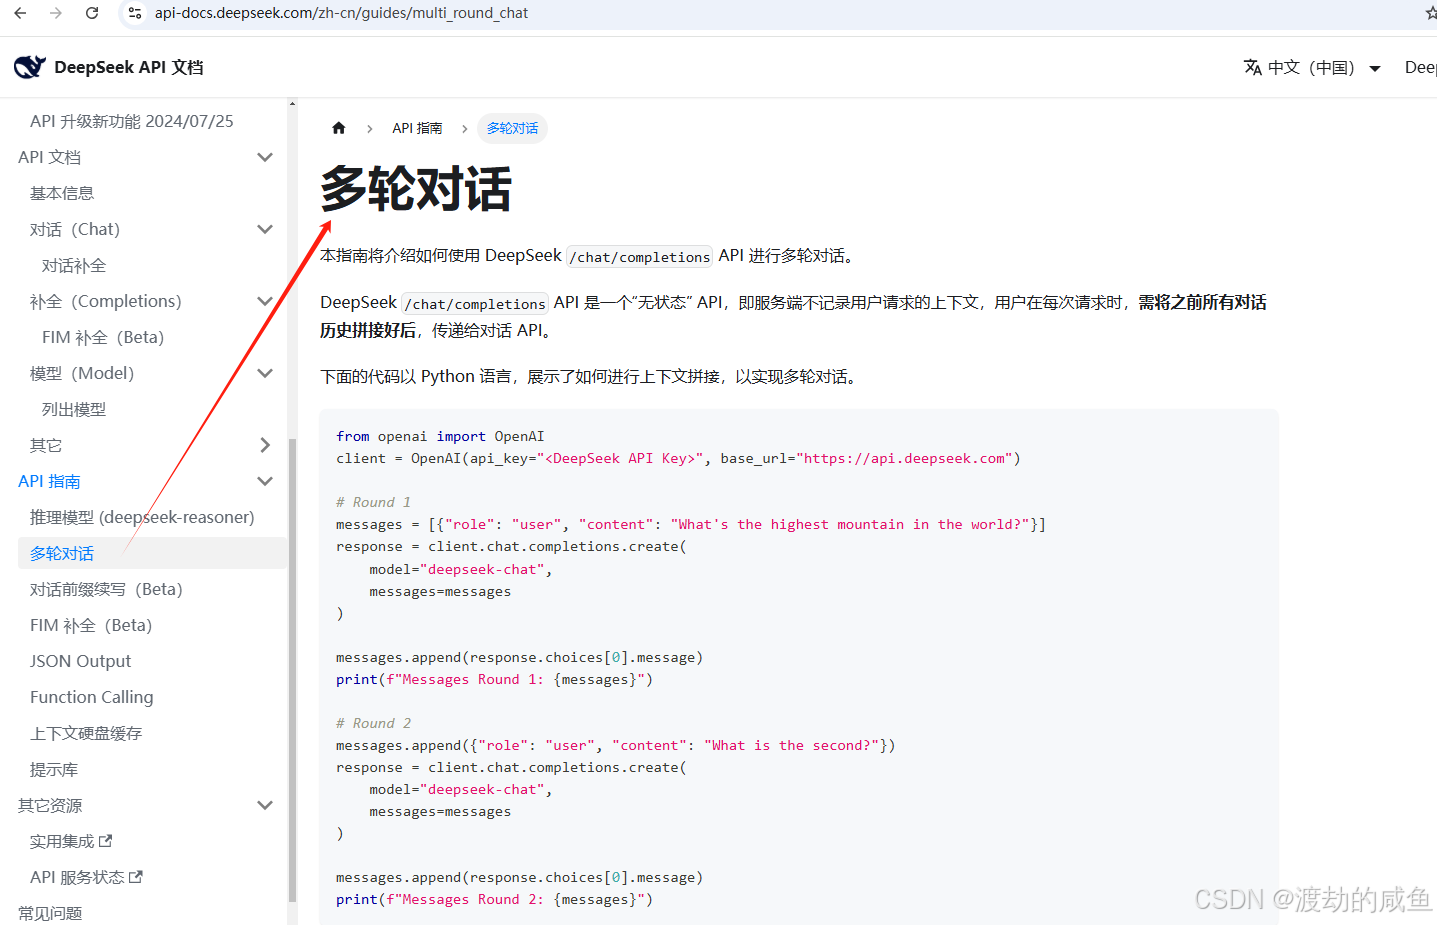Open FIM 补全 (Beta) under API 指南
Image resolution: width=1437 pixels, height=925 pixels.
coord(91,625)
